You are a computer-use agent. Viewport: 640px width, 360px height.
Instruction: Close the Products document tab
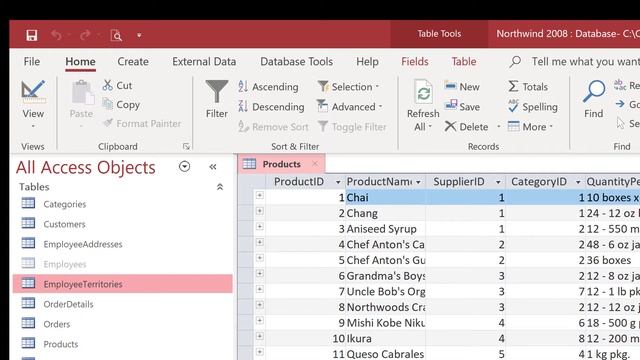pyautogui.click(x=315, y=164)
